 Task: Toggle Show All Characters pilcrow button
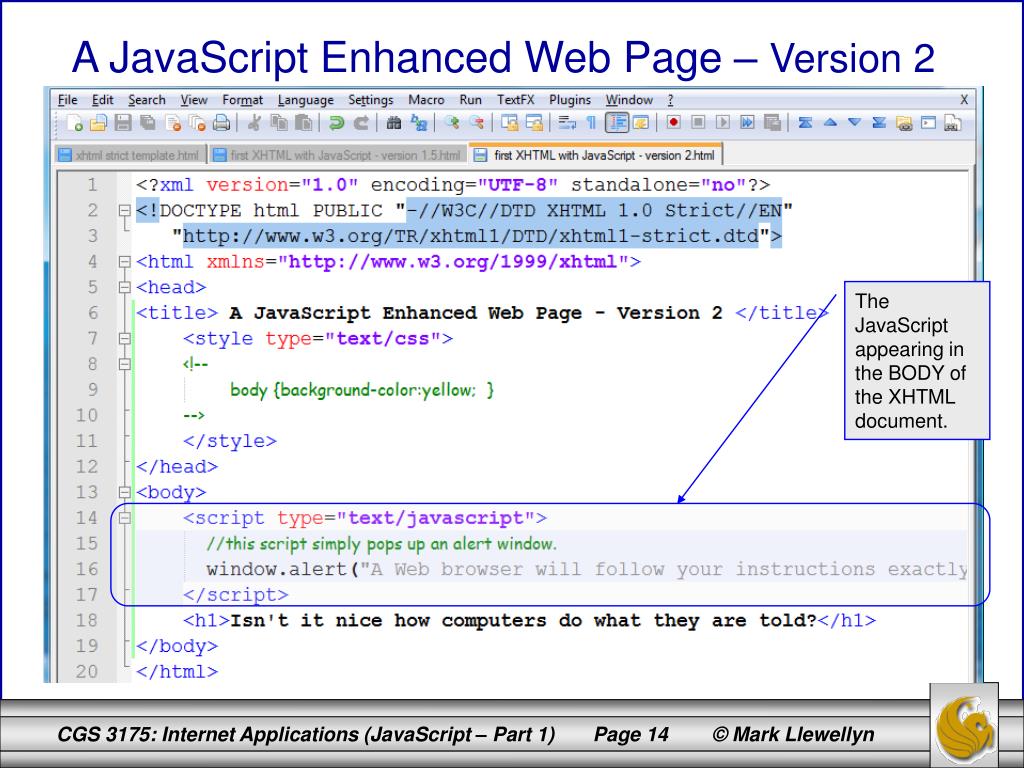(591, 122)
